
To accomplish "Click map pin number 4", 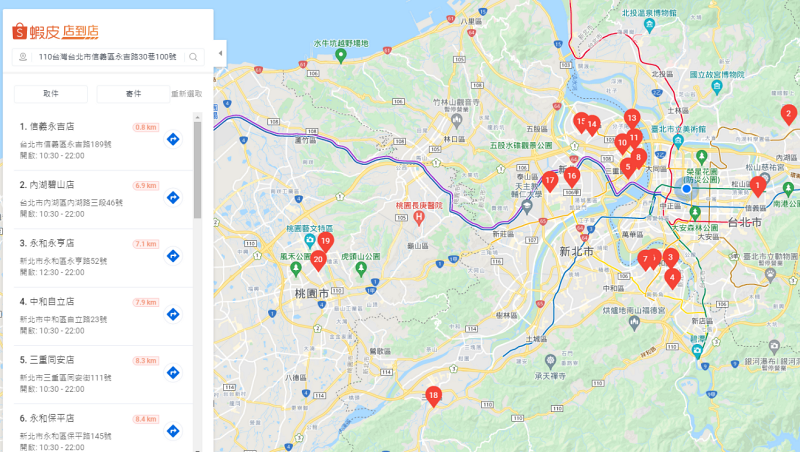I will pos(672,279).
